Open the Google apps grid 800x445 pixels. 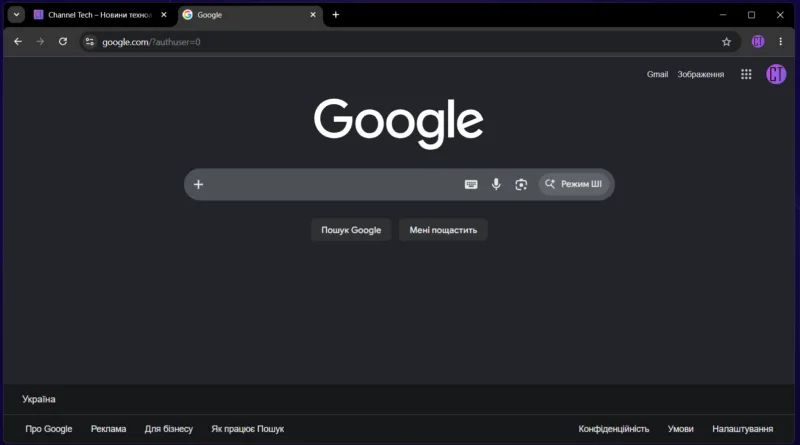pyautogui.click(x=746, y=75)
